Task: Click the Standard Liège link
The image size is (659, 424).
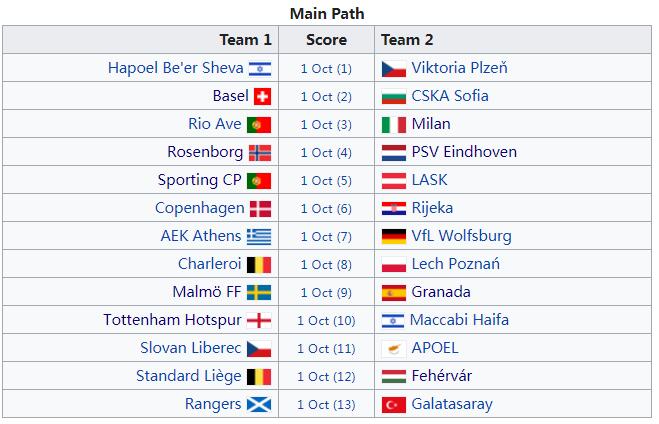Action: point(189,376)
